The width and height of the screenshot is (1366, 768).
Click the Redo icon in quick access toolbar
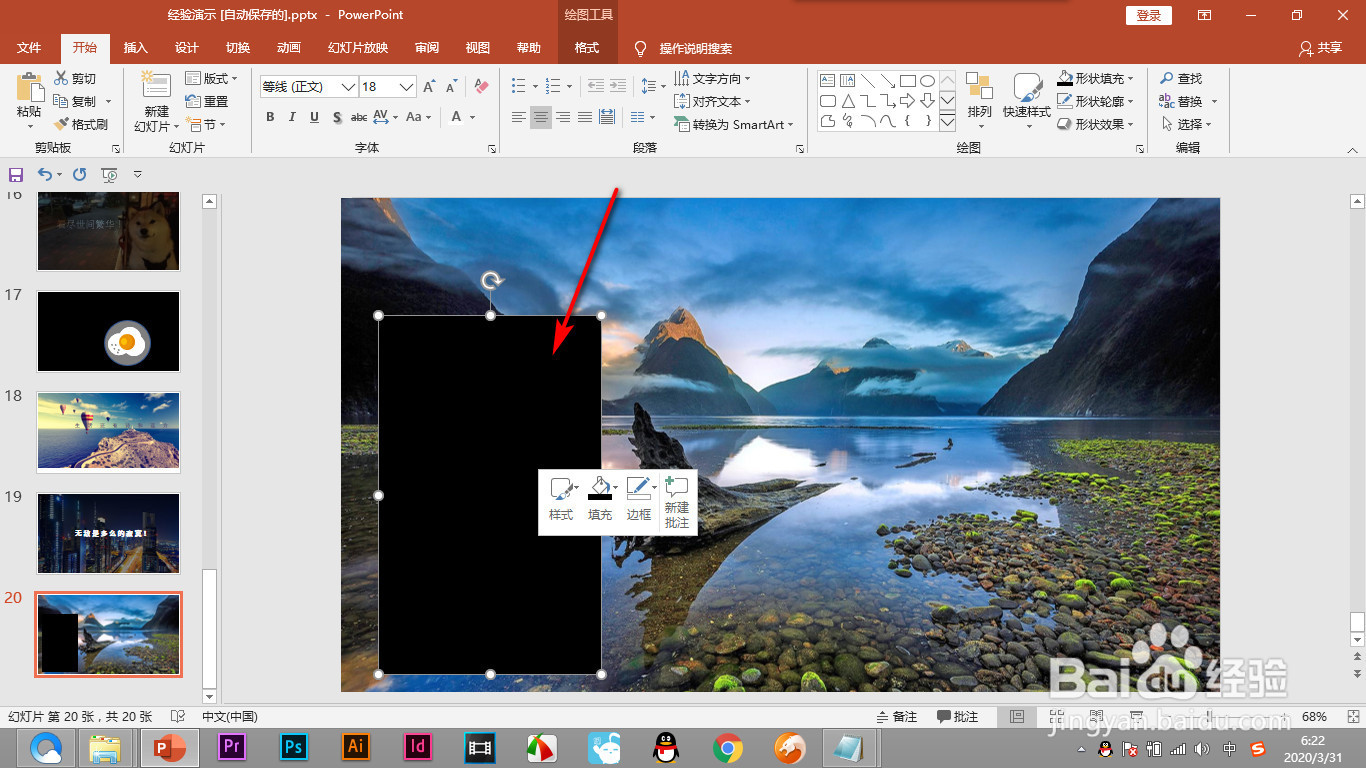[80, 174]
